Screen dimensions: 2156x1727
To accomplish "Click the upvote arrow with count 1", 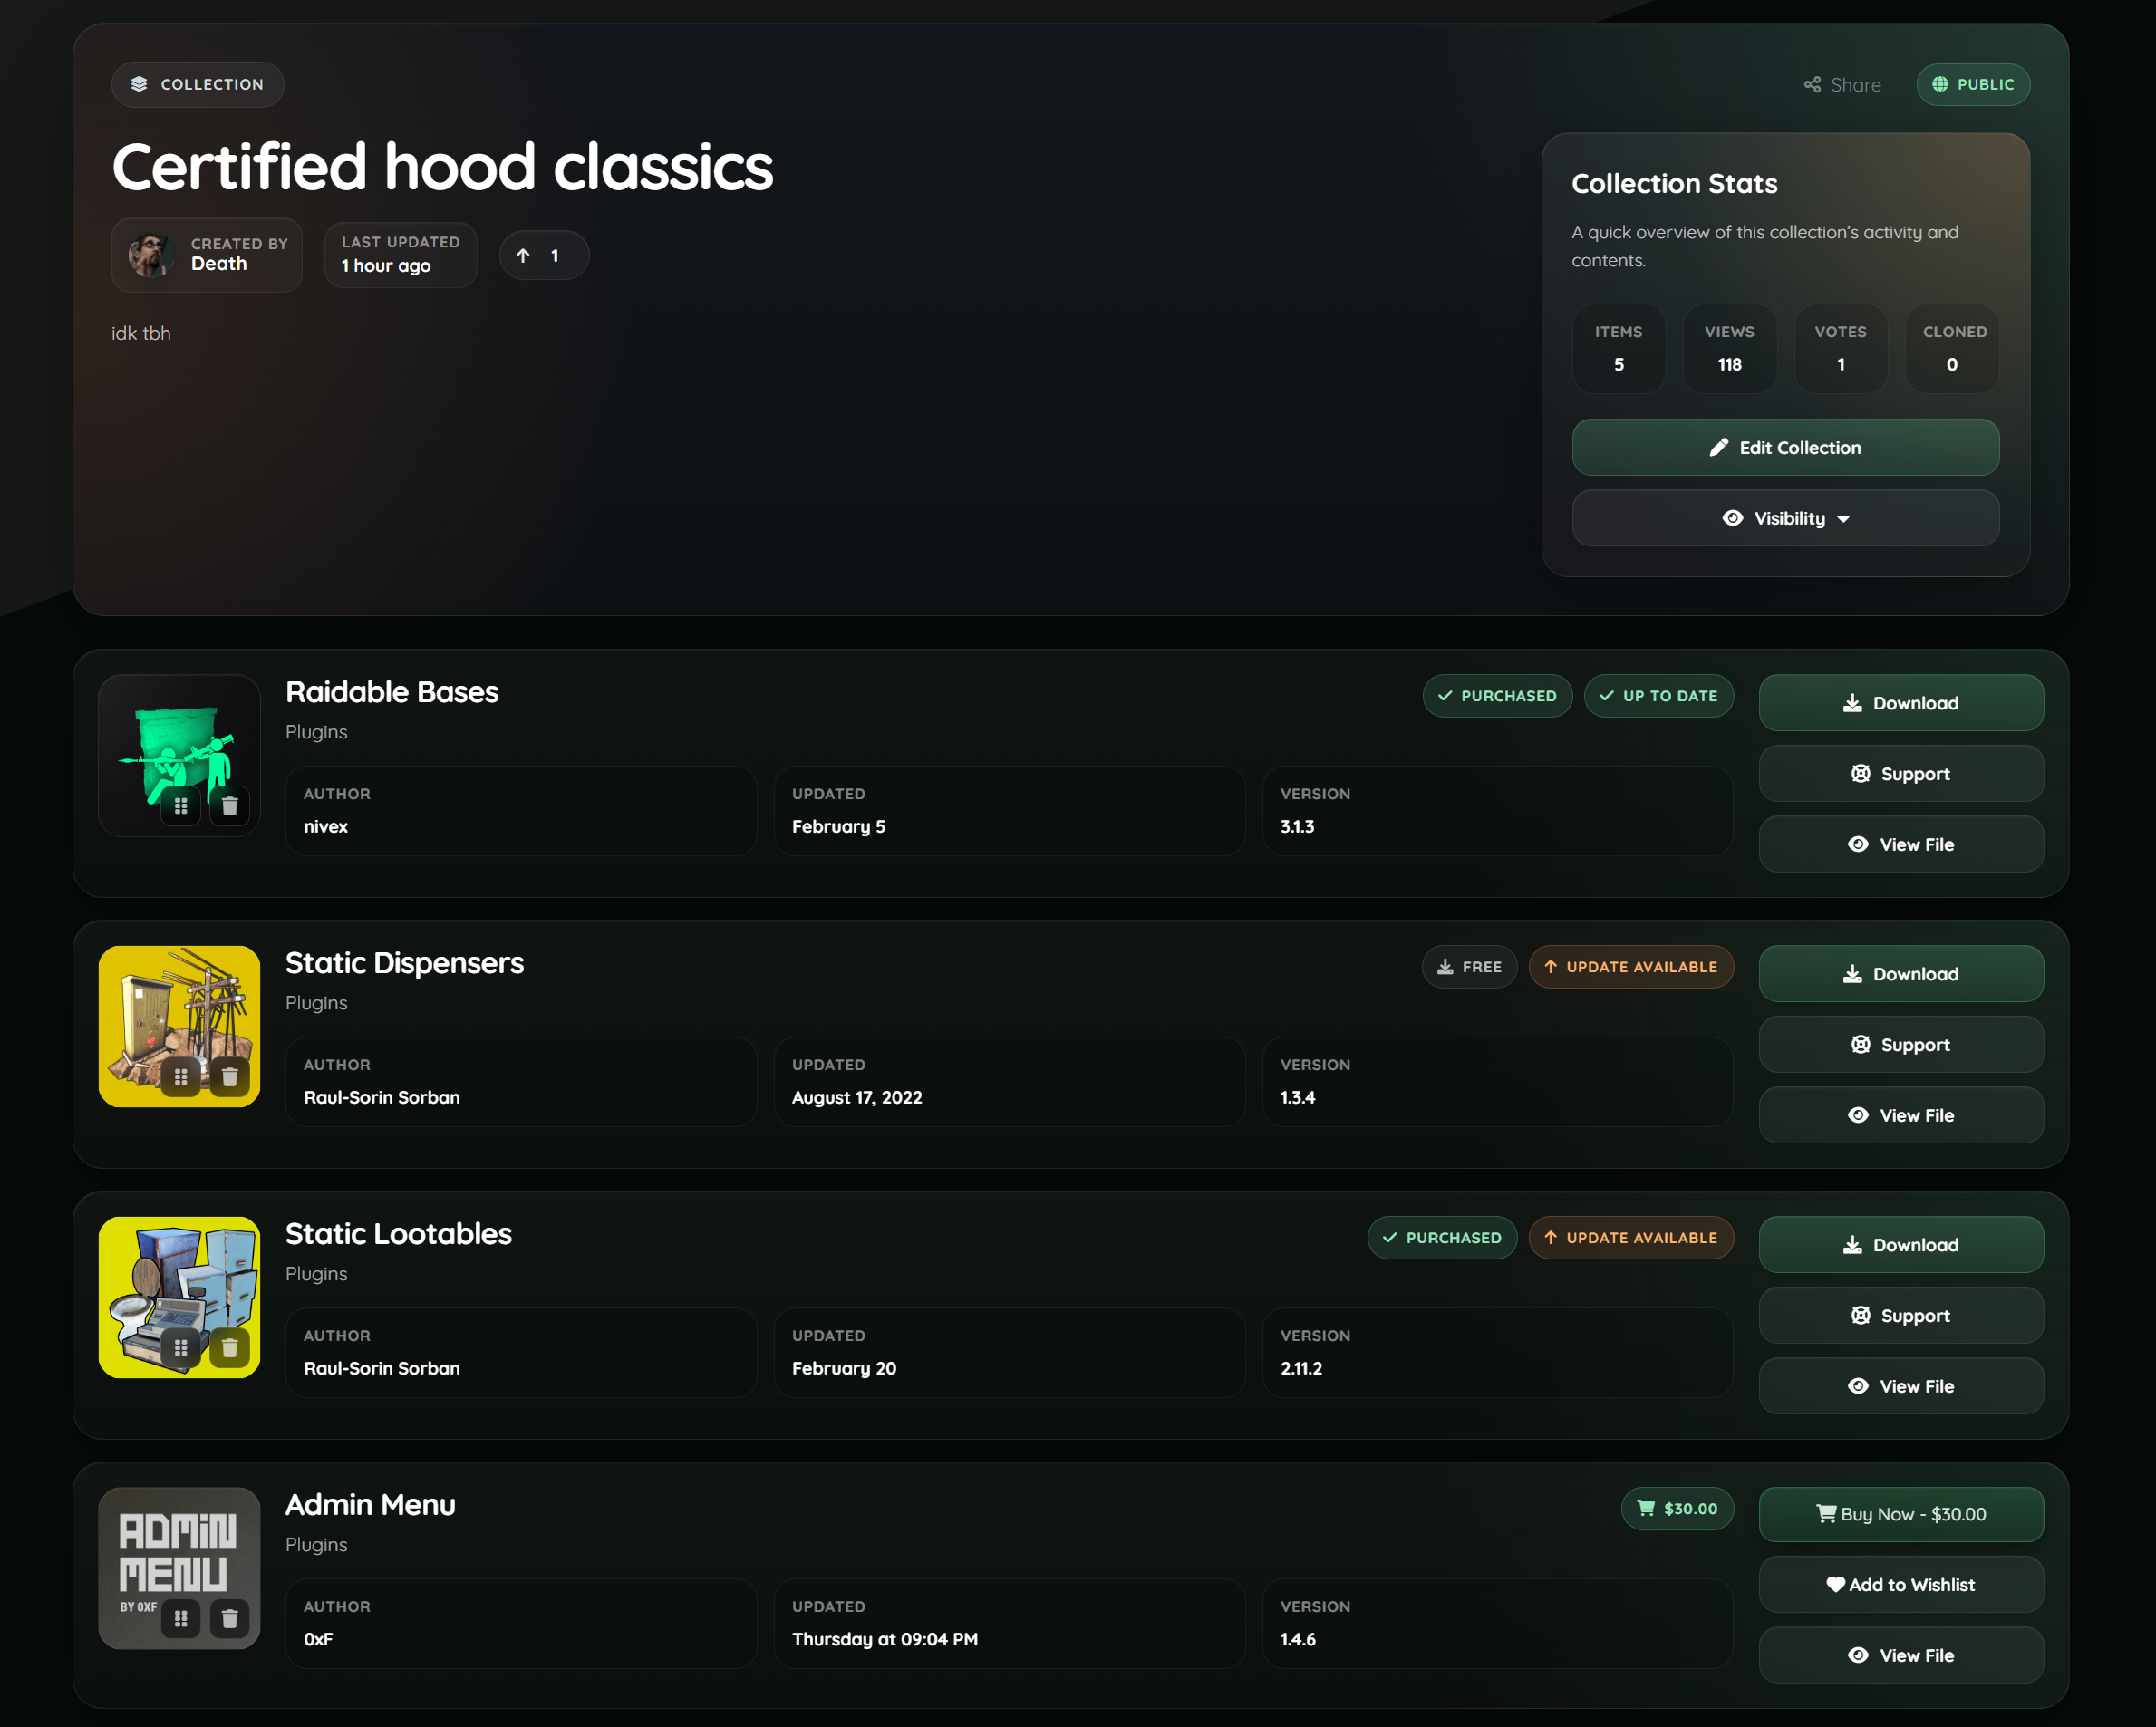I will click(543, 256).
